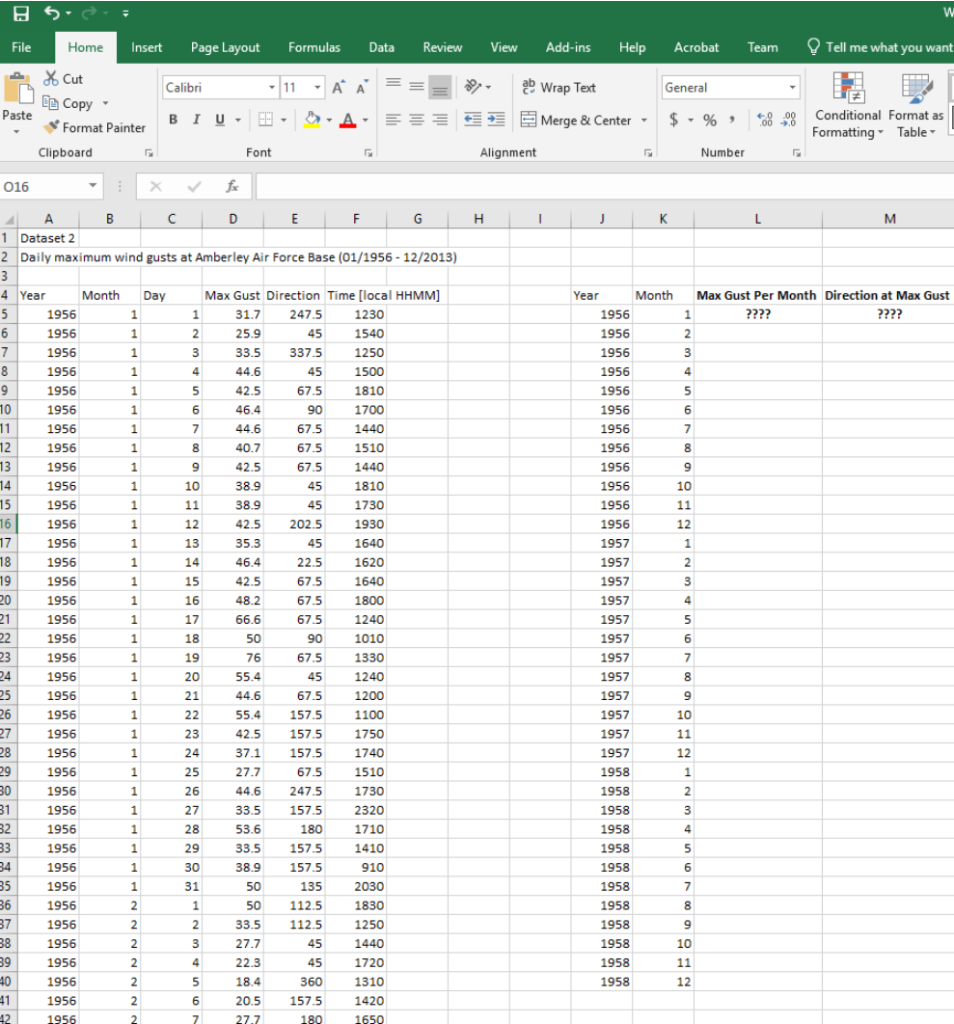Customize Quick Access Toolbar dropdown arrow
The width and height of the screenshot is (954, 1024).
click(125, 13)
